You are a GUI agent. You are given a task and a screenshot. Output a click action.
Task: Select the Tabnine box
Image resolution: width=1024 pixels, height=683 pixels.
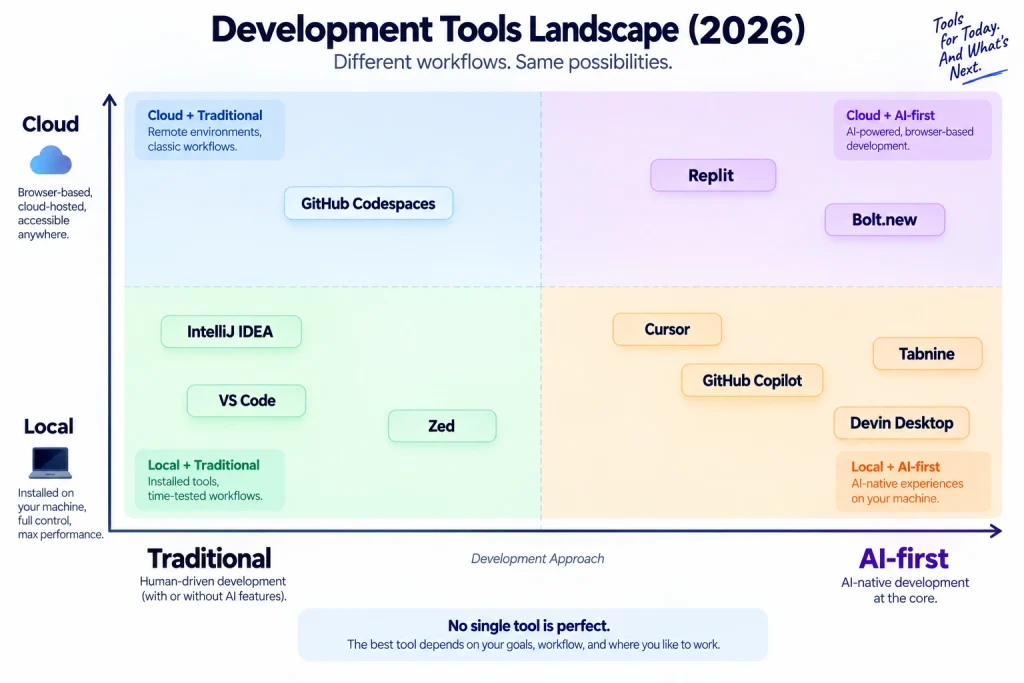pyautogui.click(x=927, y=354)
